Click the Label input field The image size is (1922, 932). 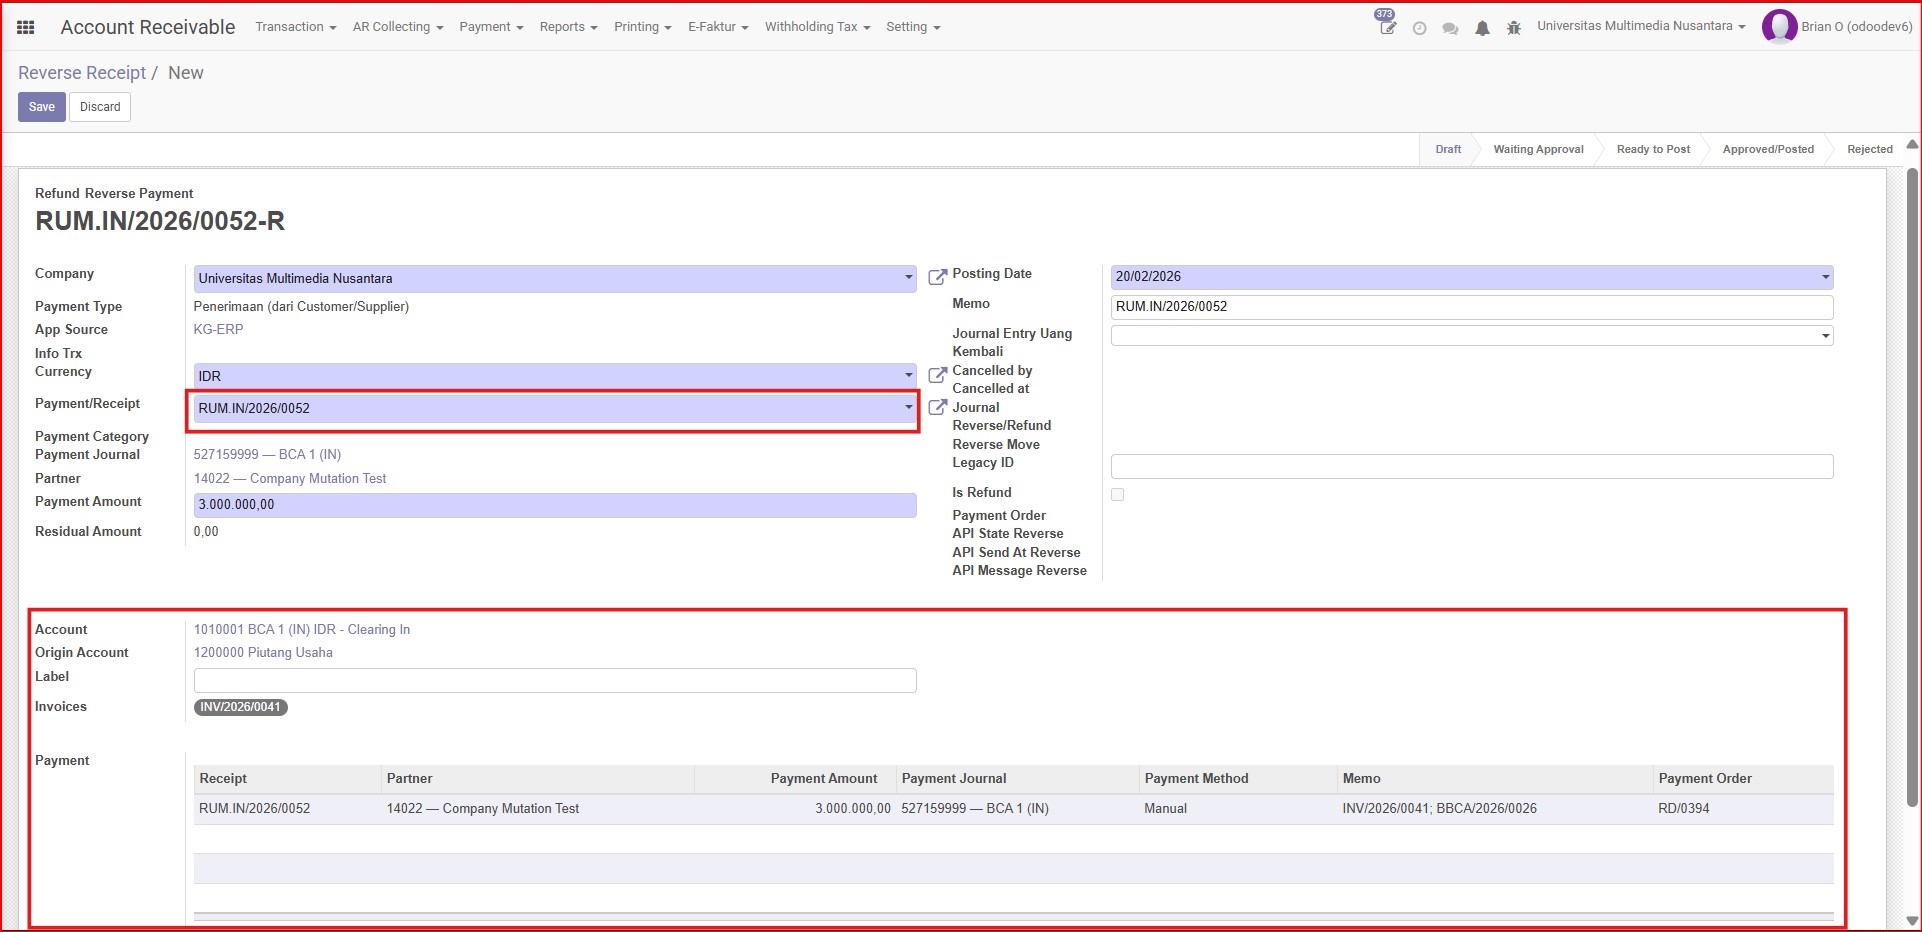555,681
